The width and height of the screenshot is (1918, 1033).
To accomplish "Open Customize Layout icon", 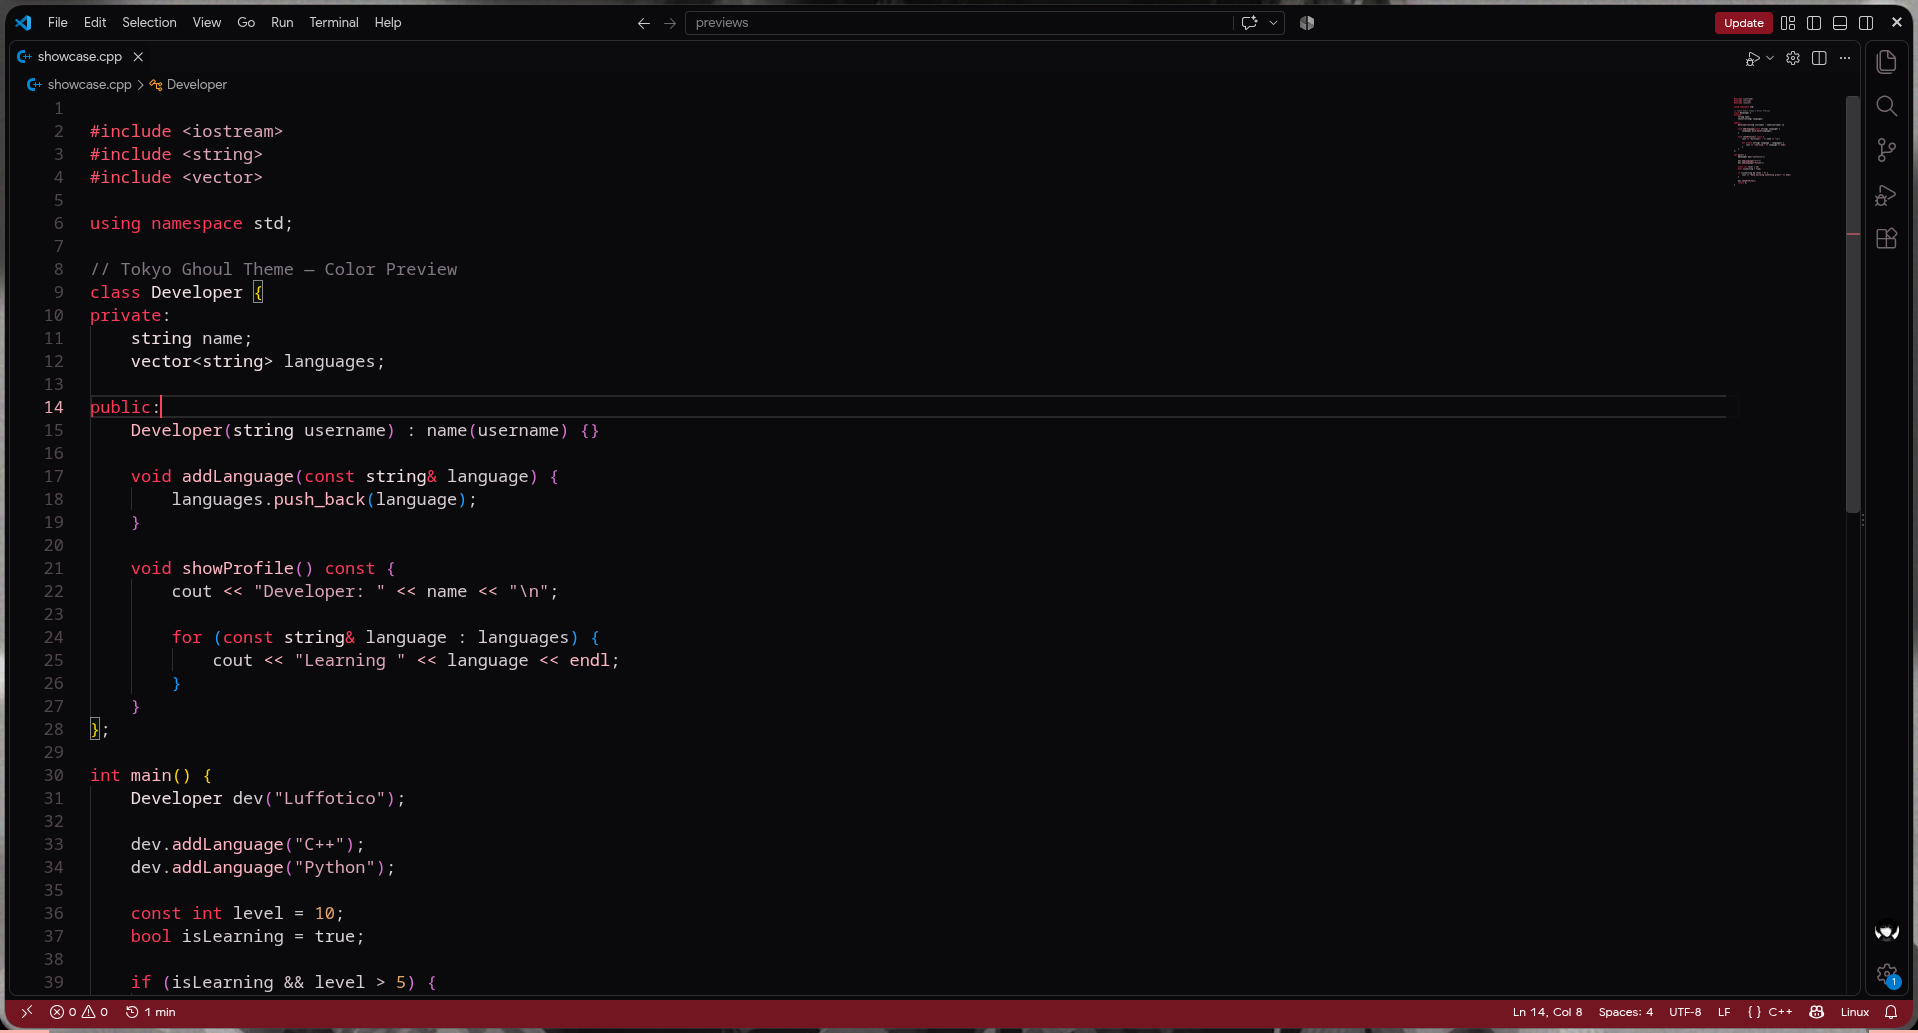I will pyautogui.click(x=1788, y=23).
